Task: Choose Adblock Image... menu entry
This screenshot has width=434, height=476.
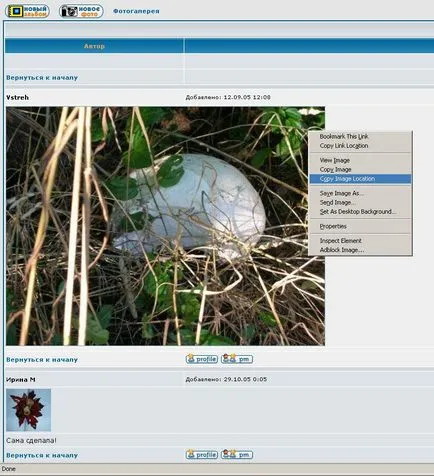Action: click(360, 250)
